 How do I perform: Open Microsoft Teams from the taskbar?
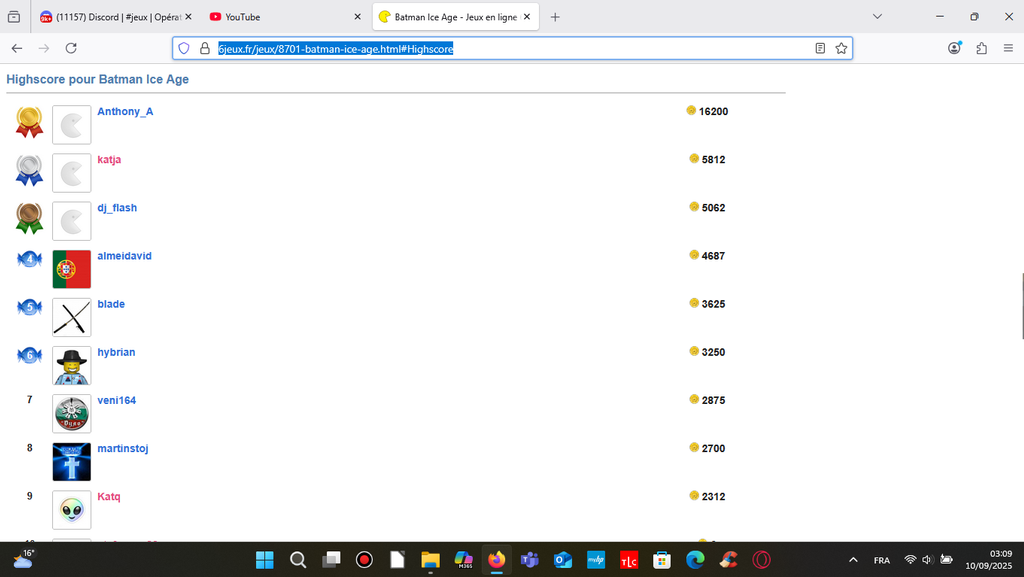pos(530,560)
